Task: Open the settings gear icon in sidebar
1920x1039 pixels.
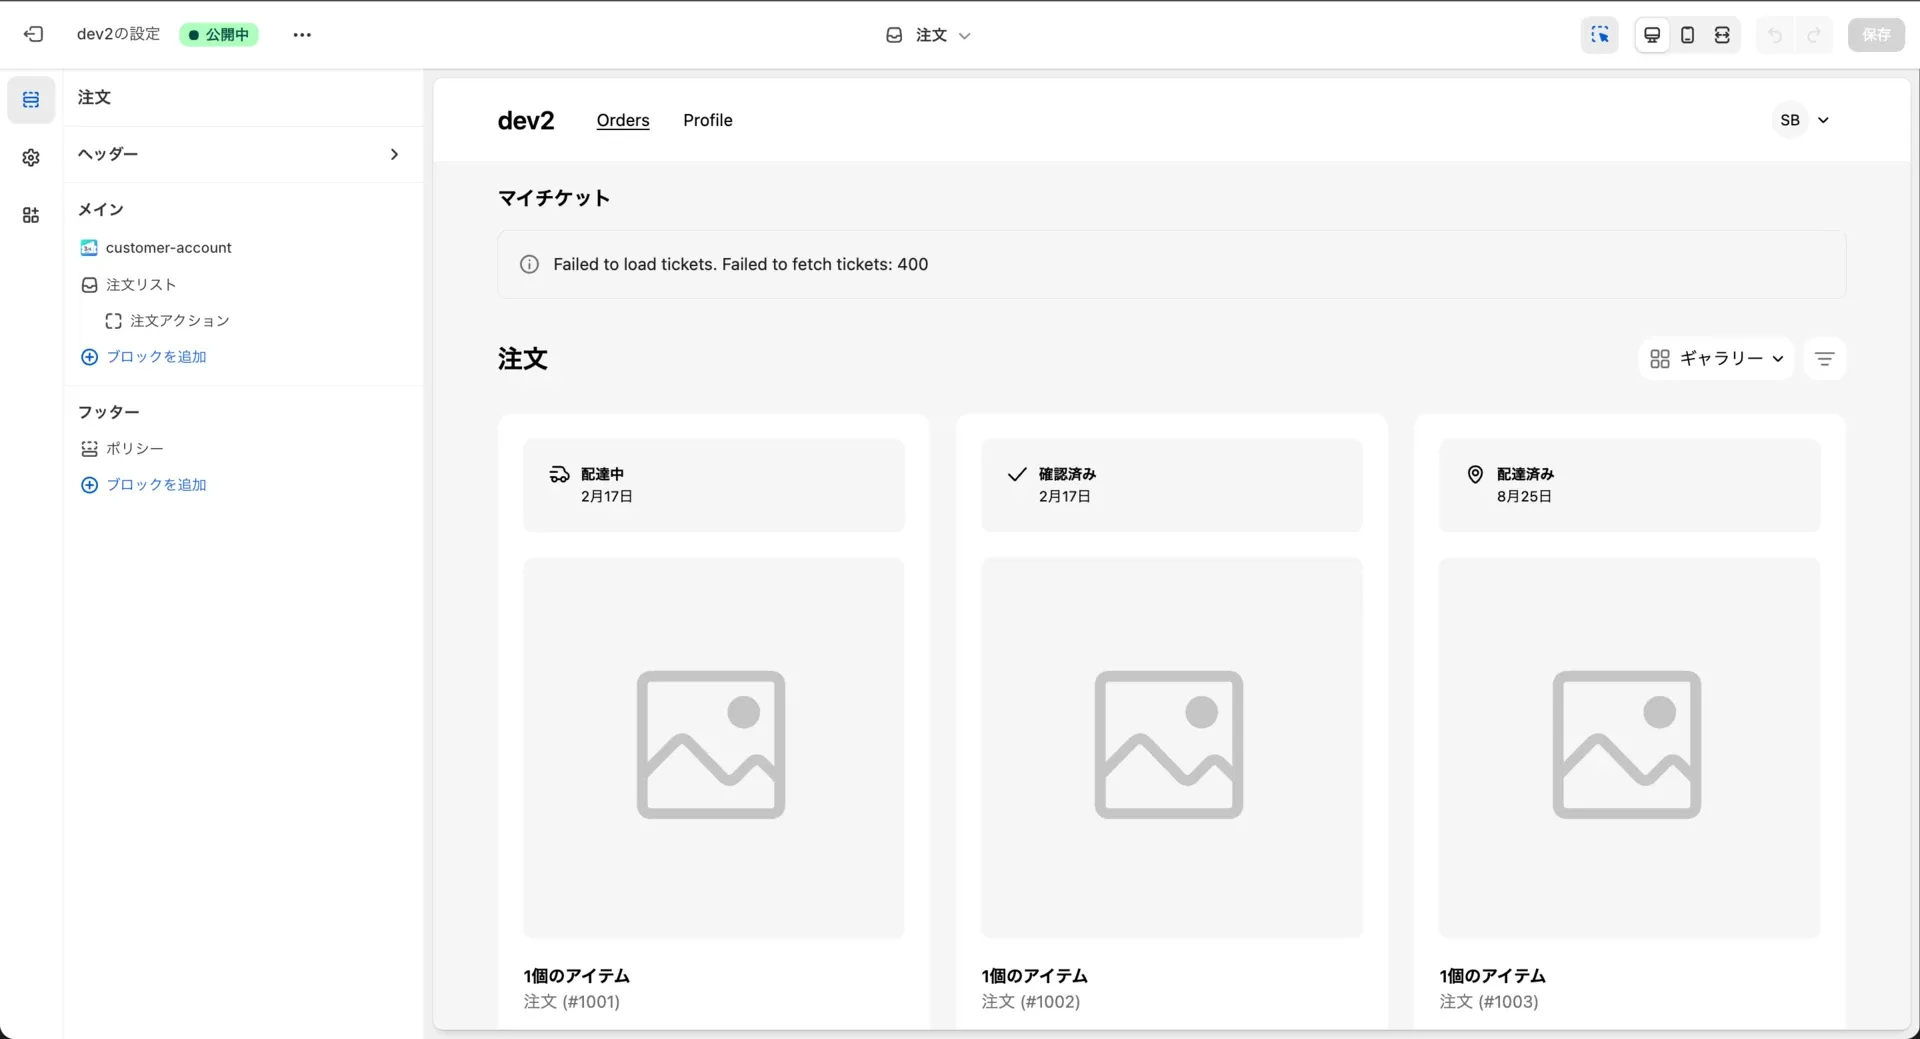Action: point(31,157)
